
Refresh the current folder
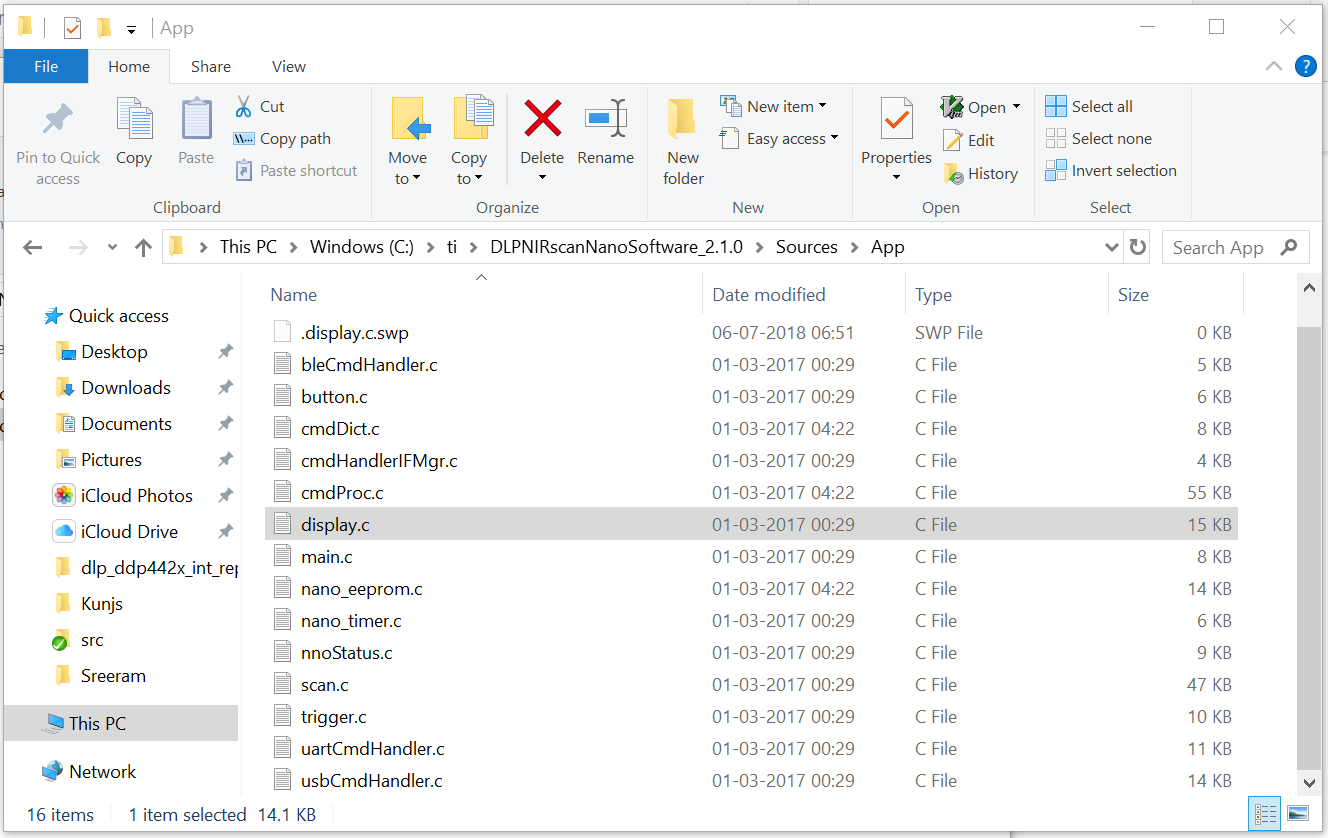[x=1138, y=247]
